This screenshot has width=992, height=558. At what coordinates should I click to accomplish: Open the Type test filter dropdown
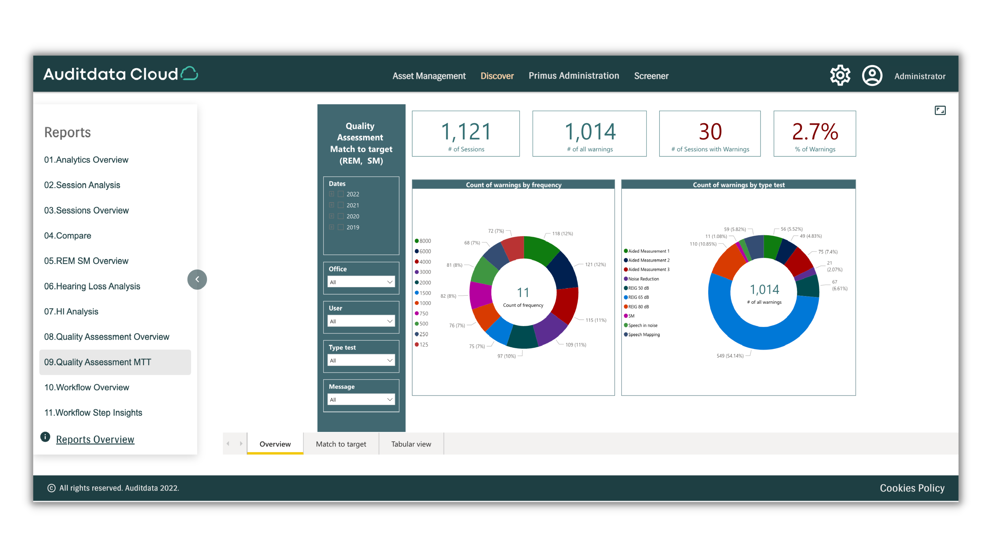pos(361,361)
